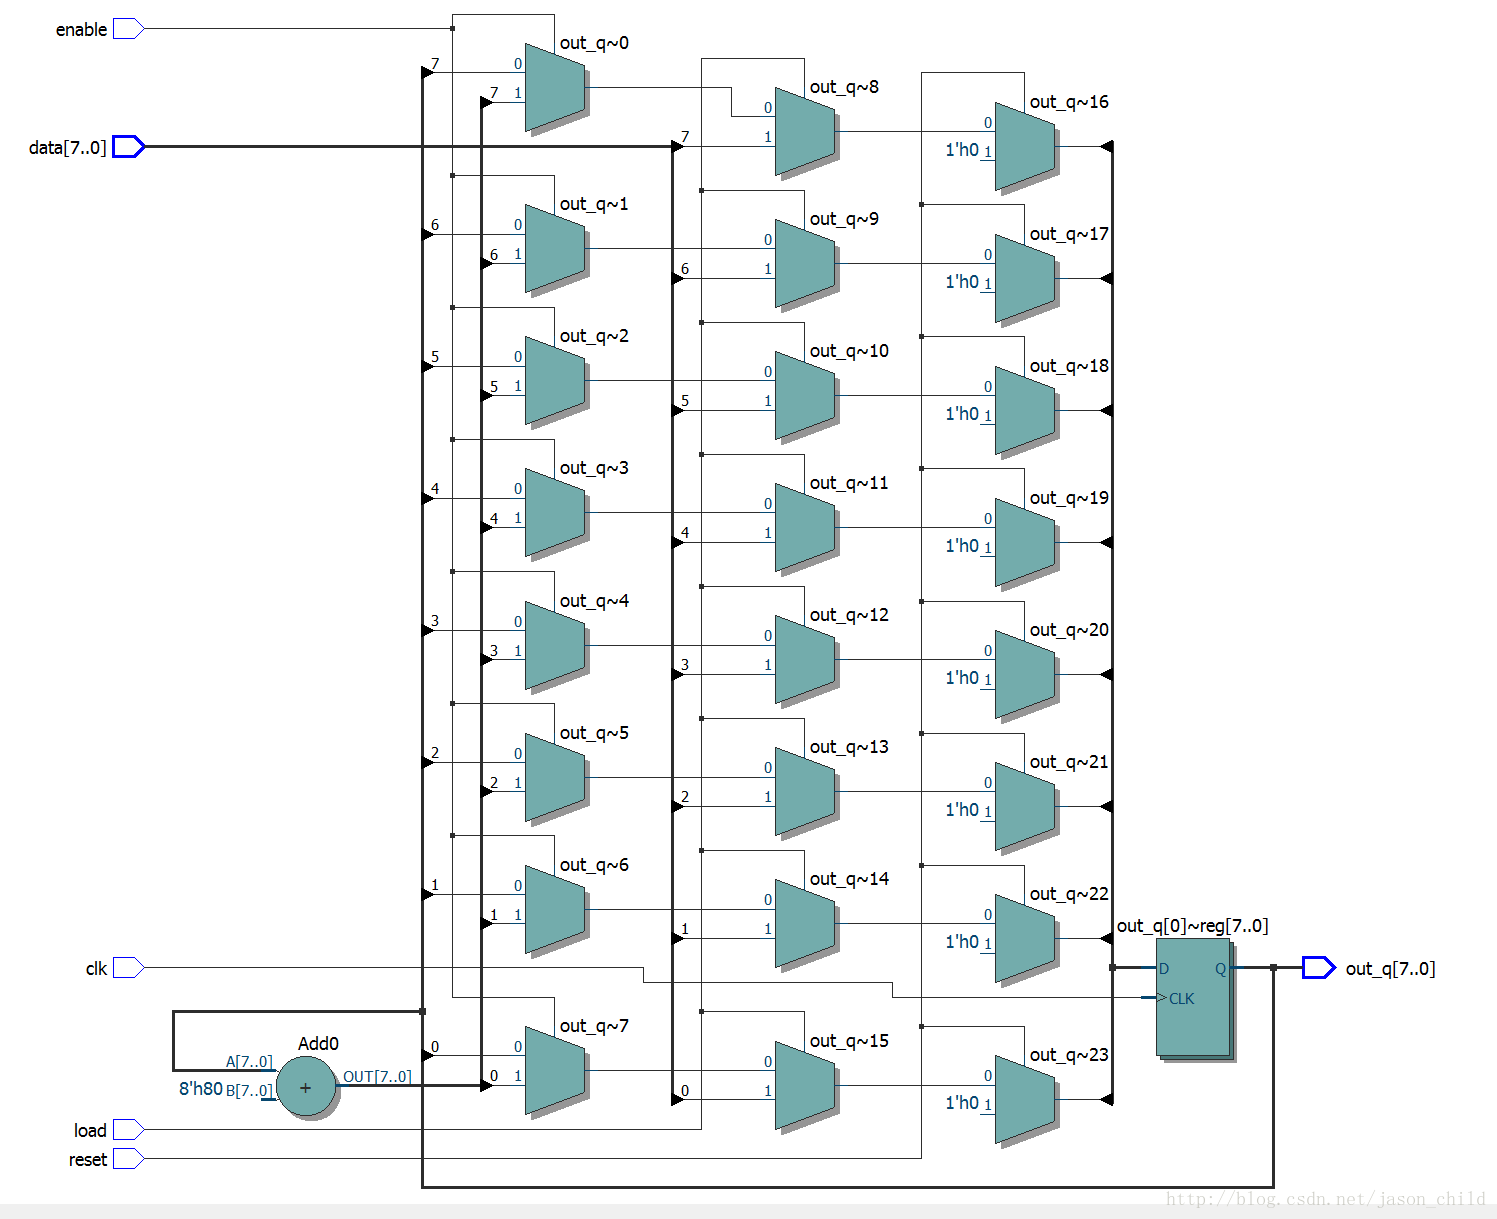Click the "load" port label
Viewport: 1497px width, 1219px height.
tap(90, 1131)
